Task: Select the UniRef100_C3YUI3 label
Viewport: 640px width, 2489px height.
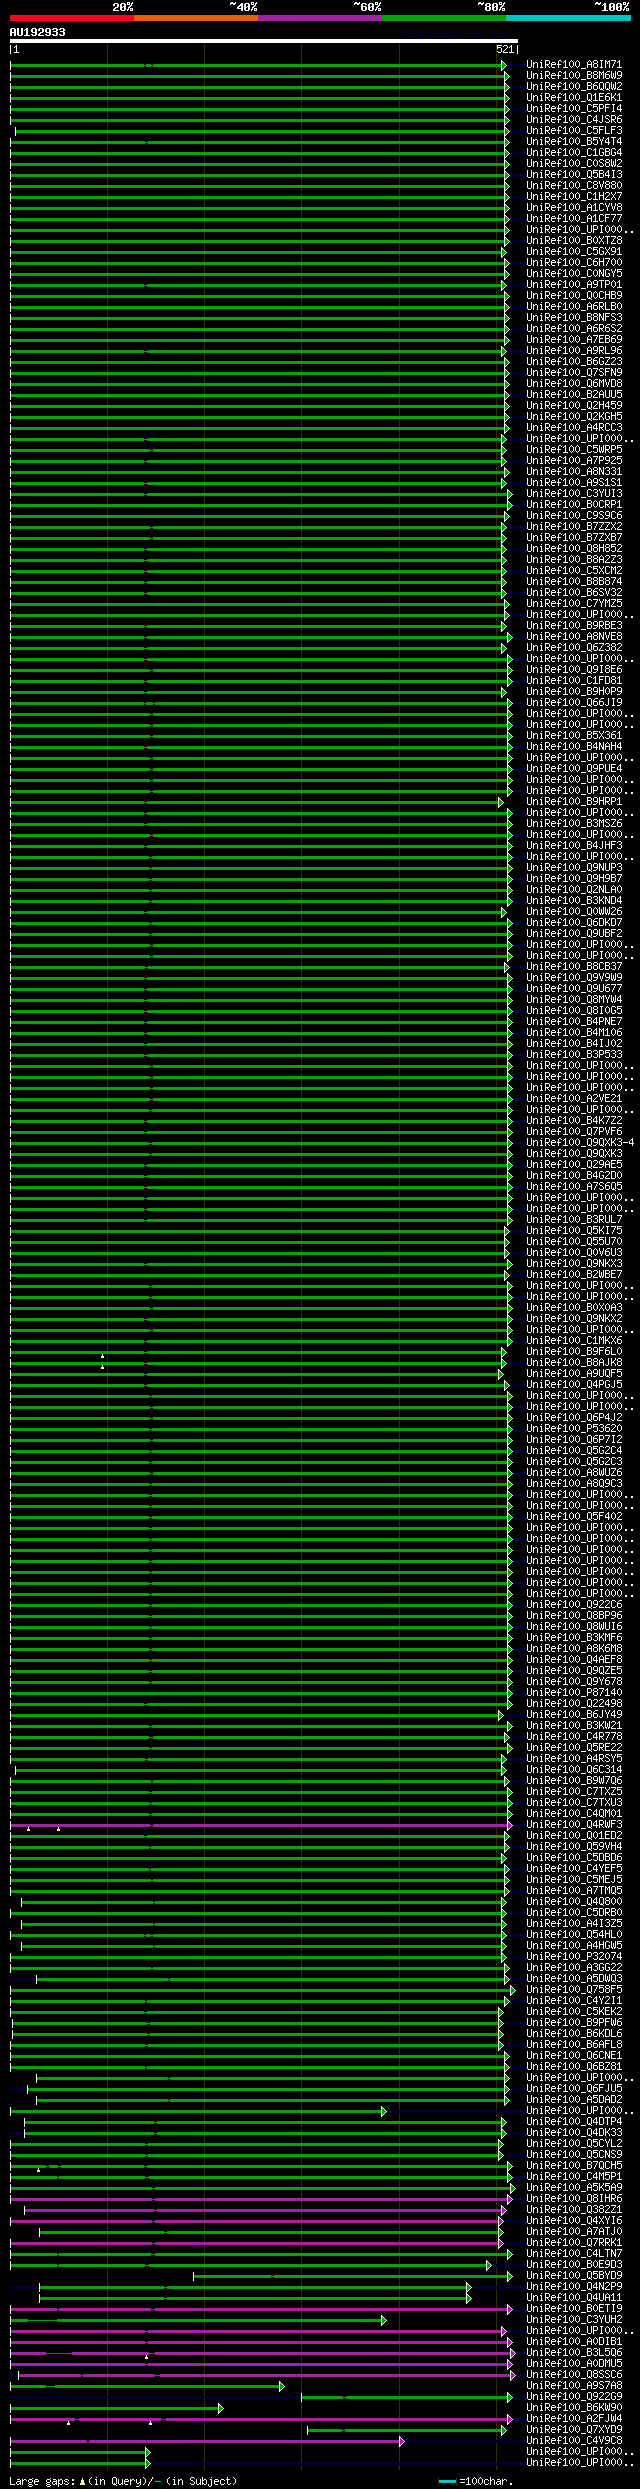Action: coord(574,494)
